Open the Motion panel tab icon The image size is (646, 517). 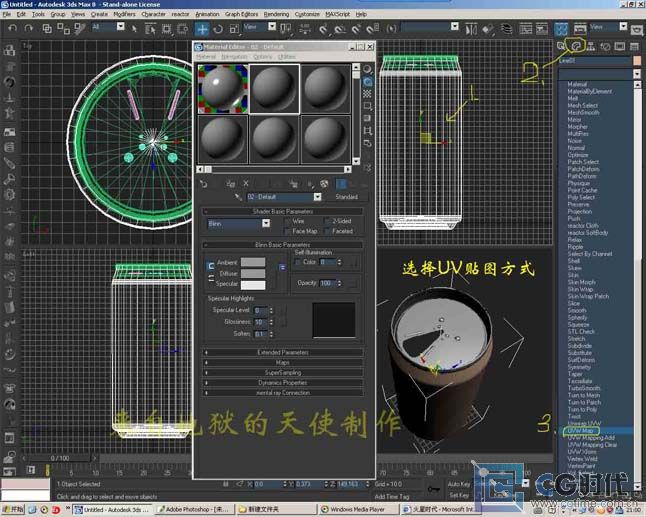click(605, 46)
